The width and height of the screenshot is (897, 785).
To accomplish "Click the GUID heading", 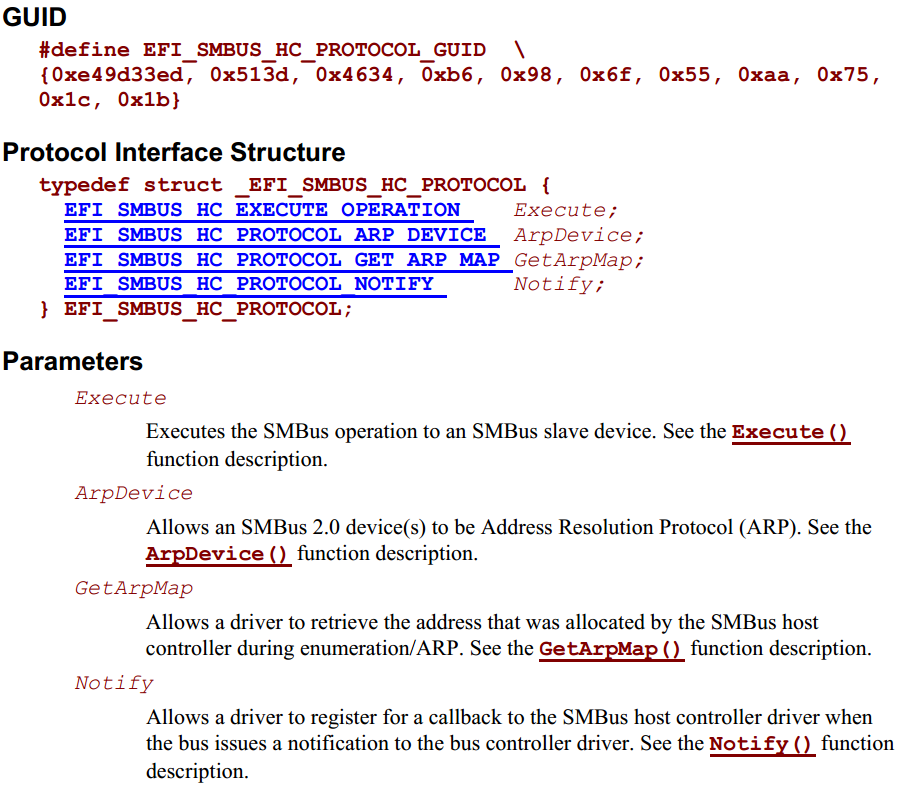I will tap(34, 17).
